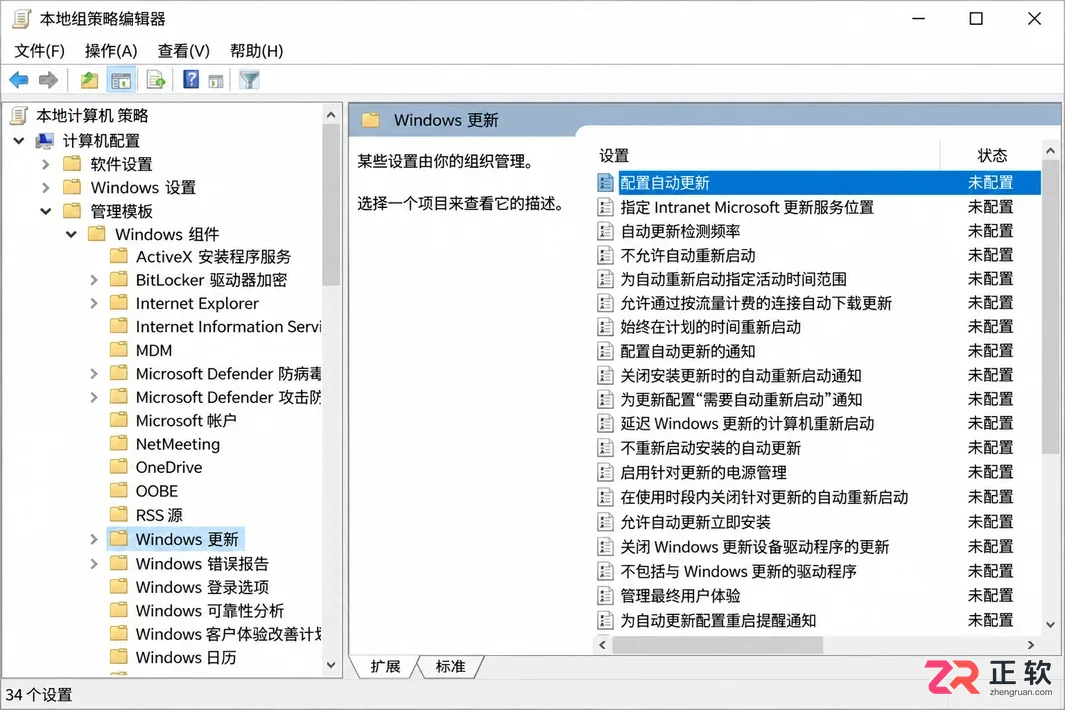The width and height of the screenshot is (1065, 710).
Task: Select the Windows 可靠性分析 folder
Action: tap(209, 611)
